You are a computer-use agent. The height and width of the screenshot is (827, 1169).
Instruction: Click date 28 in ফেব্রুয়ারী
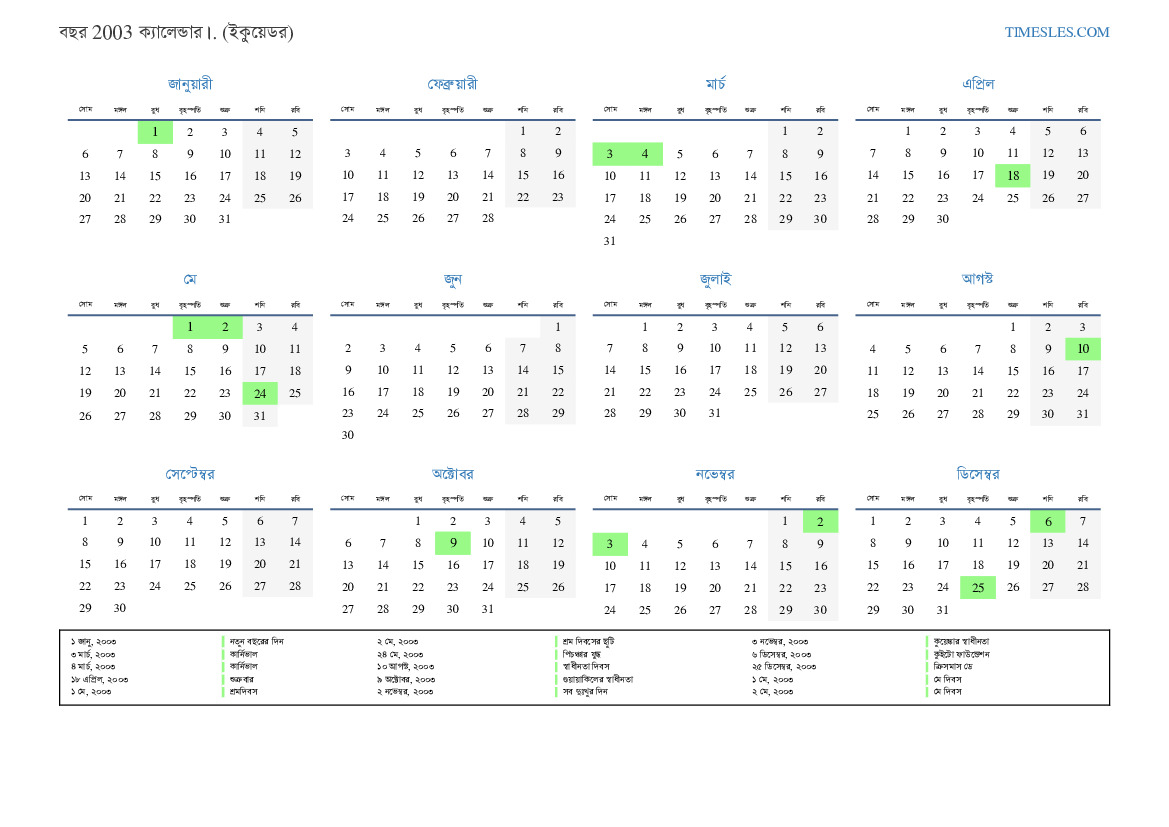(488, 218)
